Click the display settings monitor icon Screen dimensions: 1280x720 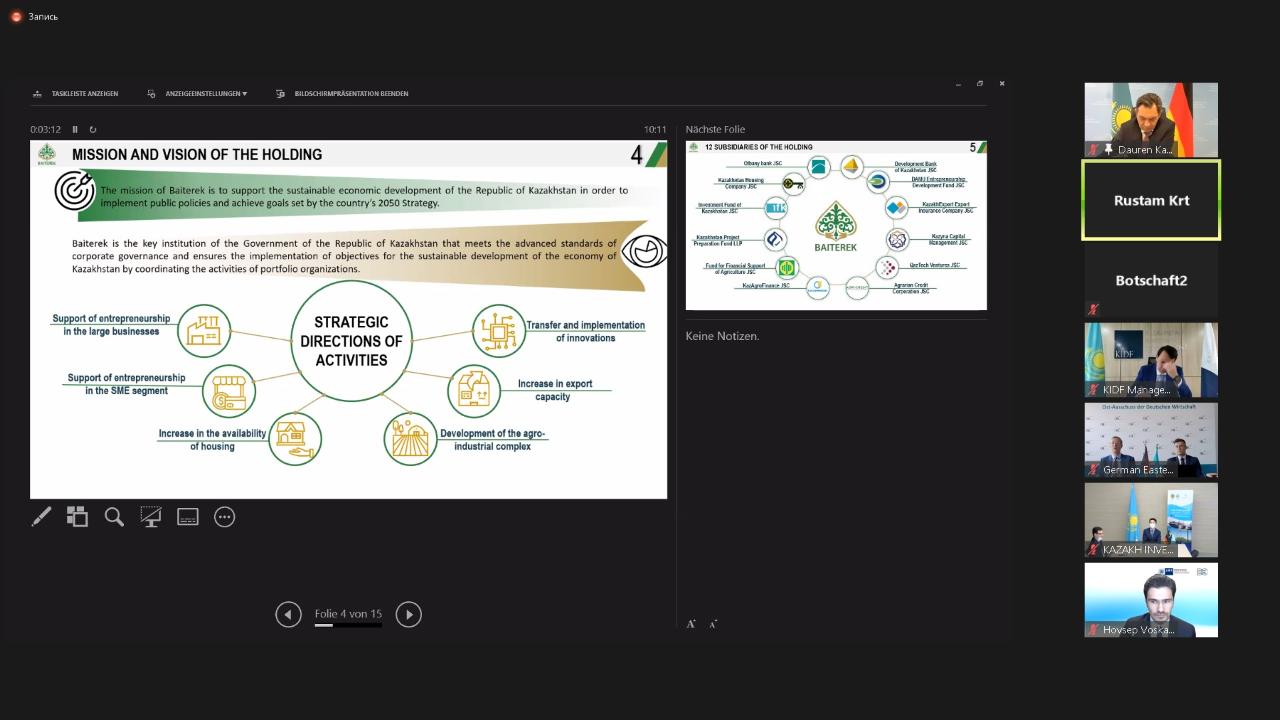click(152, 94)
